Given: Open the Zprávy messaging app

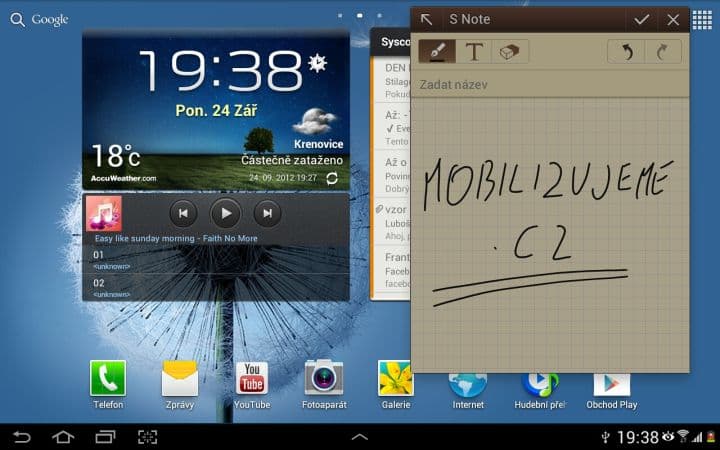Looking at the screenshot, I should click(180, 380).
